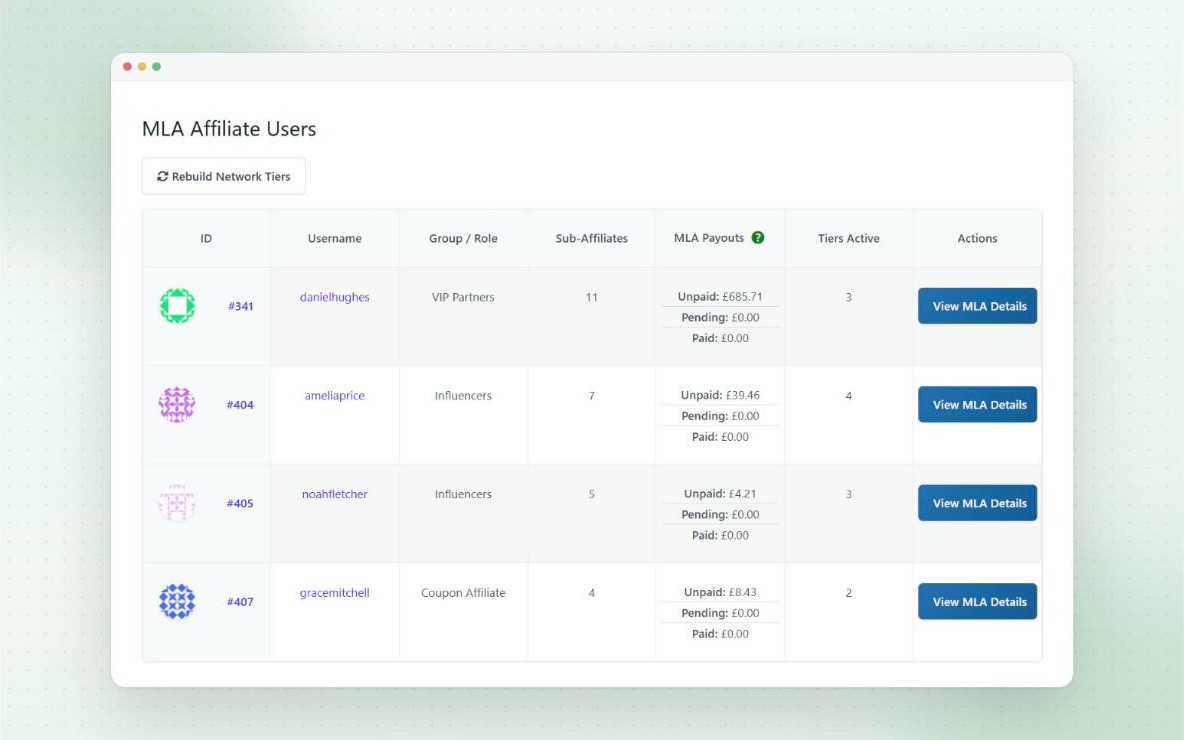The image size is (1184, 740).
Task: Open affiliate ID #405 link
Action: 240,503
